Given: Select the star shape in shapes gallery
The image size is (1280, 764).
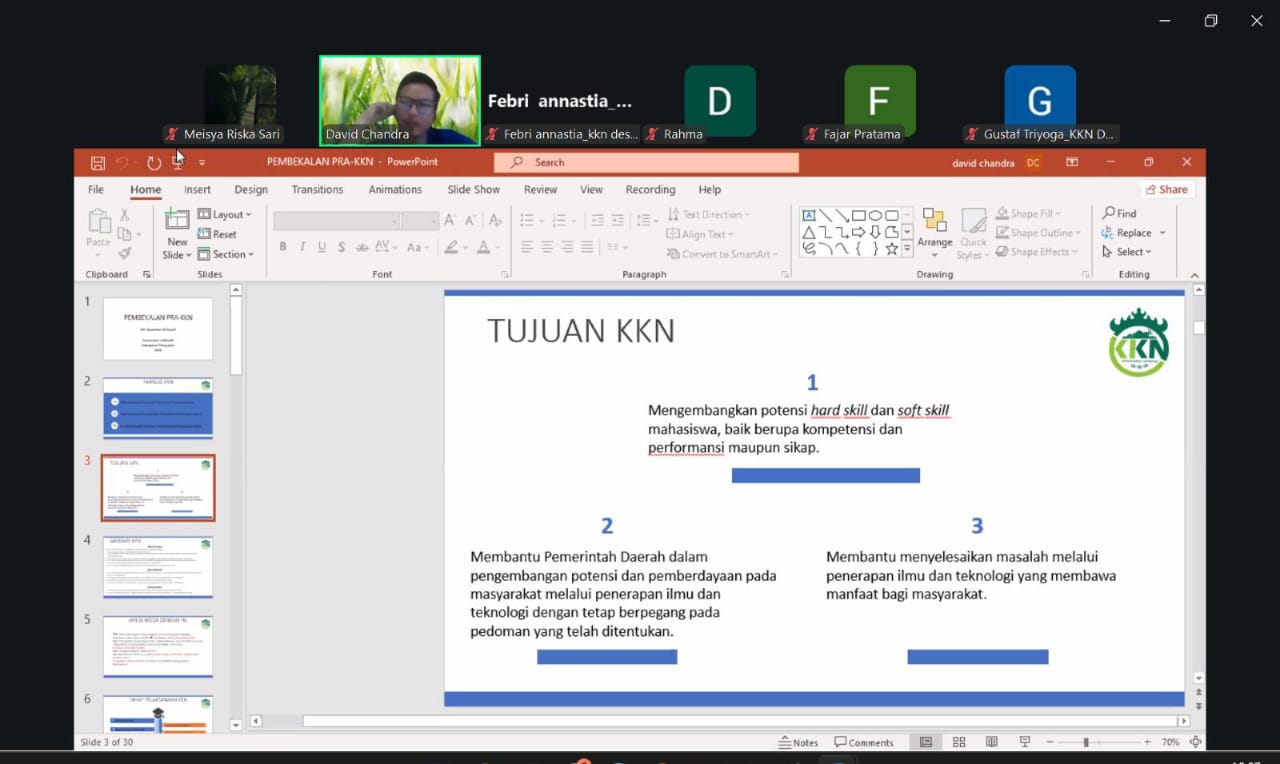Looking at the screenshot, I should point(891,249).
